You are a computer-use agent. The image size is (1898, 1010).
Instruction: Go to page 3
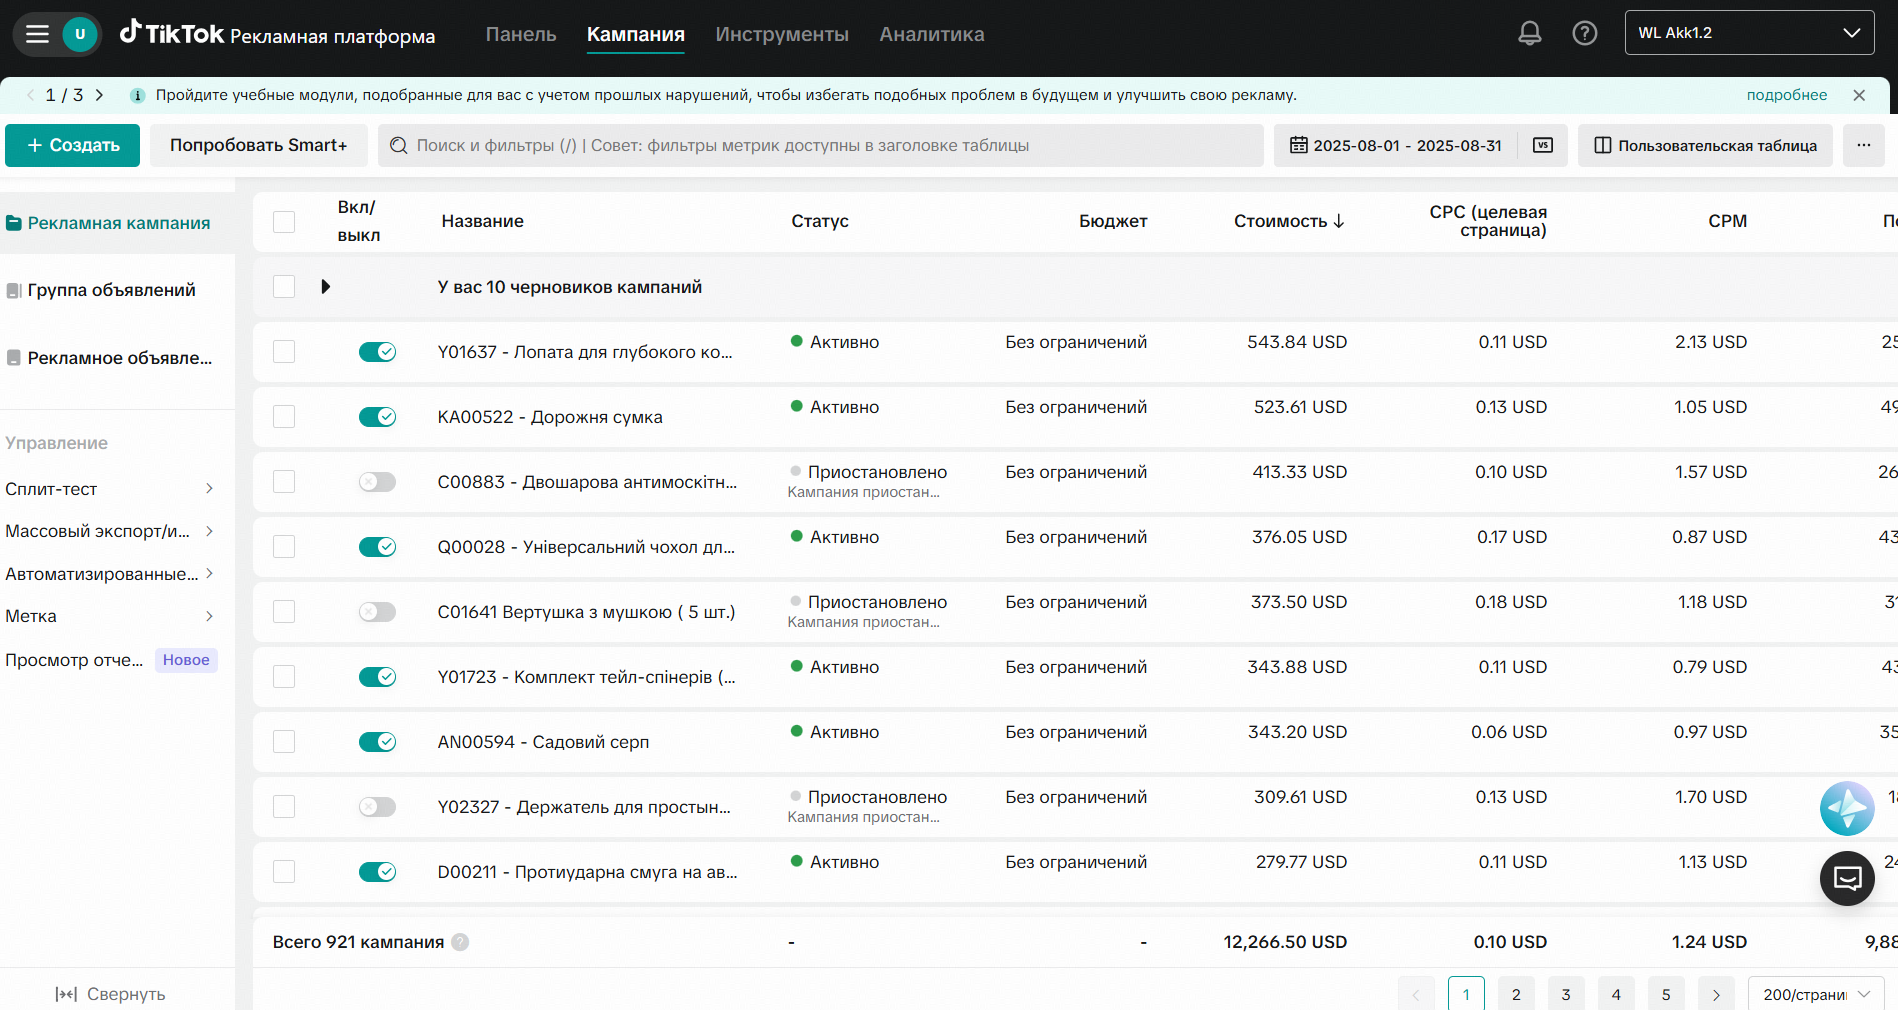[1566, 995]
